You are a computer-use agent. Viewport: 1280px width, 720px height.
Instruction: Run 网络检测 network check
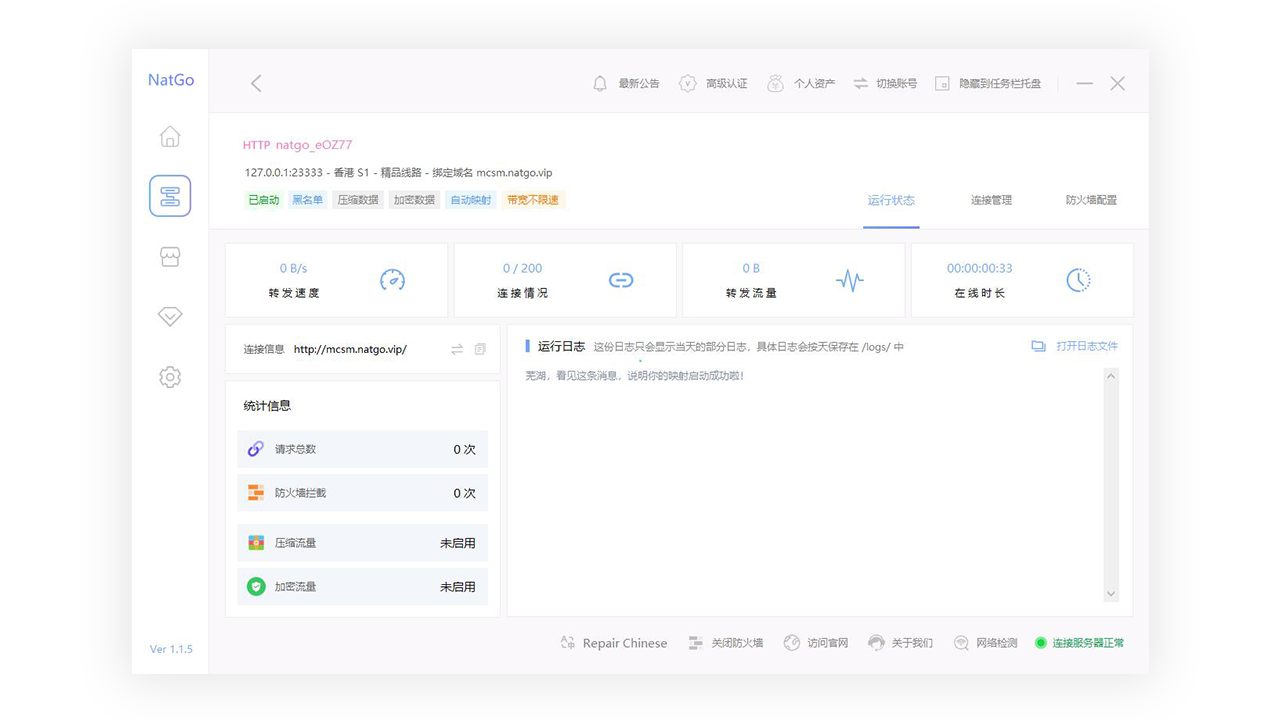click(986, 643)
